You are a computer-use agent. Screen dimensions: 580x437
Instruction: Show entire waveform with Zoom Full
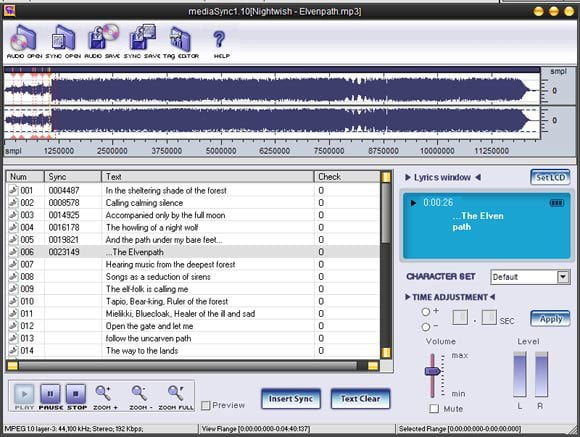176,397
